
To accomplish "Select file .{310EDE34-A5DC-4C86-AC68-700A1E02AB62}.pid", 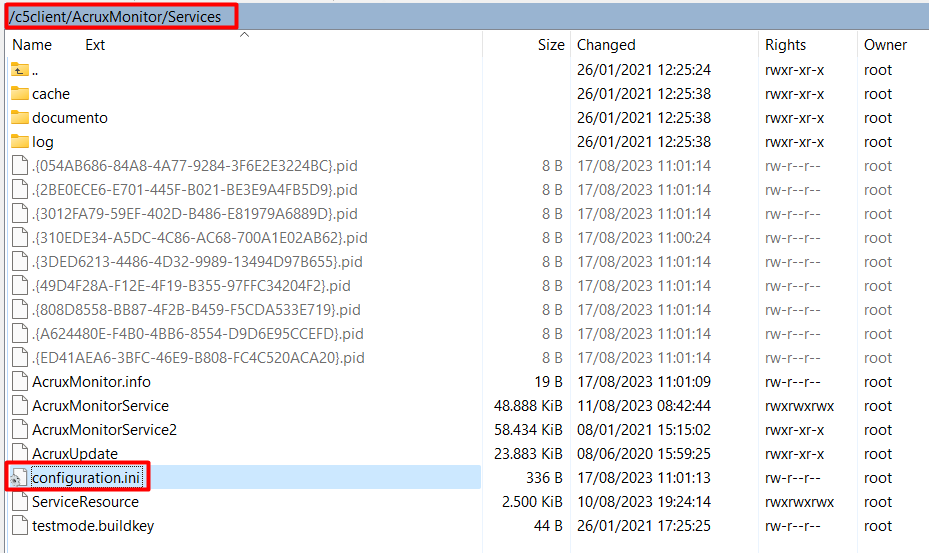I will coord(200,238).
